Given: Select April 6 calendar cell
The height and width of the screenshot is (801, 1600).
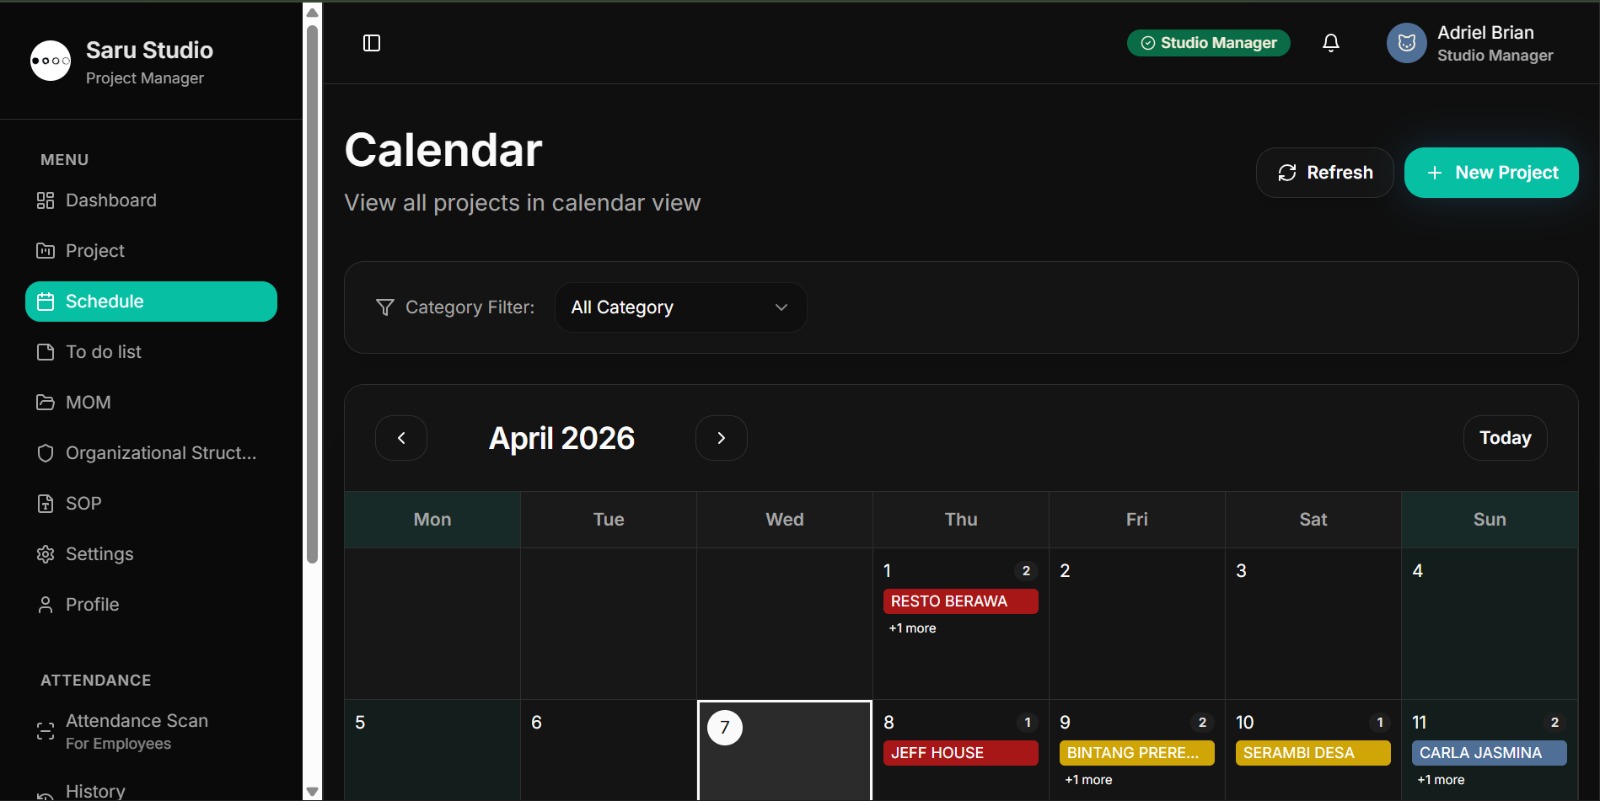Looking at the screenshot, I should pos(608,750).
